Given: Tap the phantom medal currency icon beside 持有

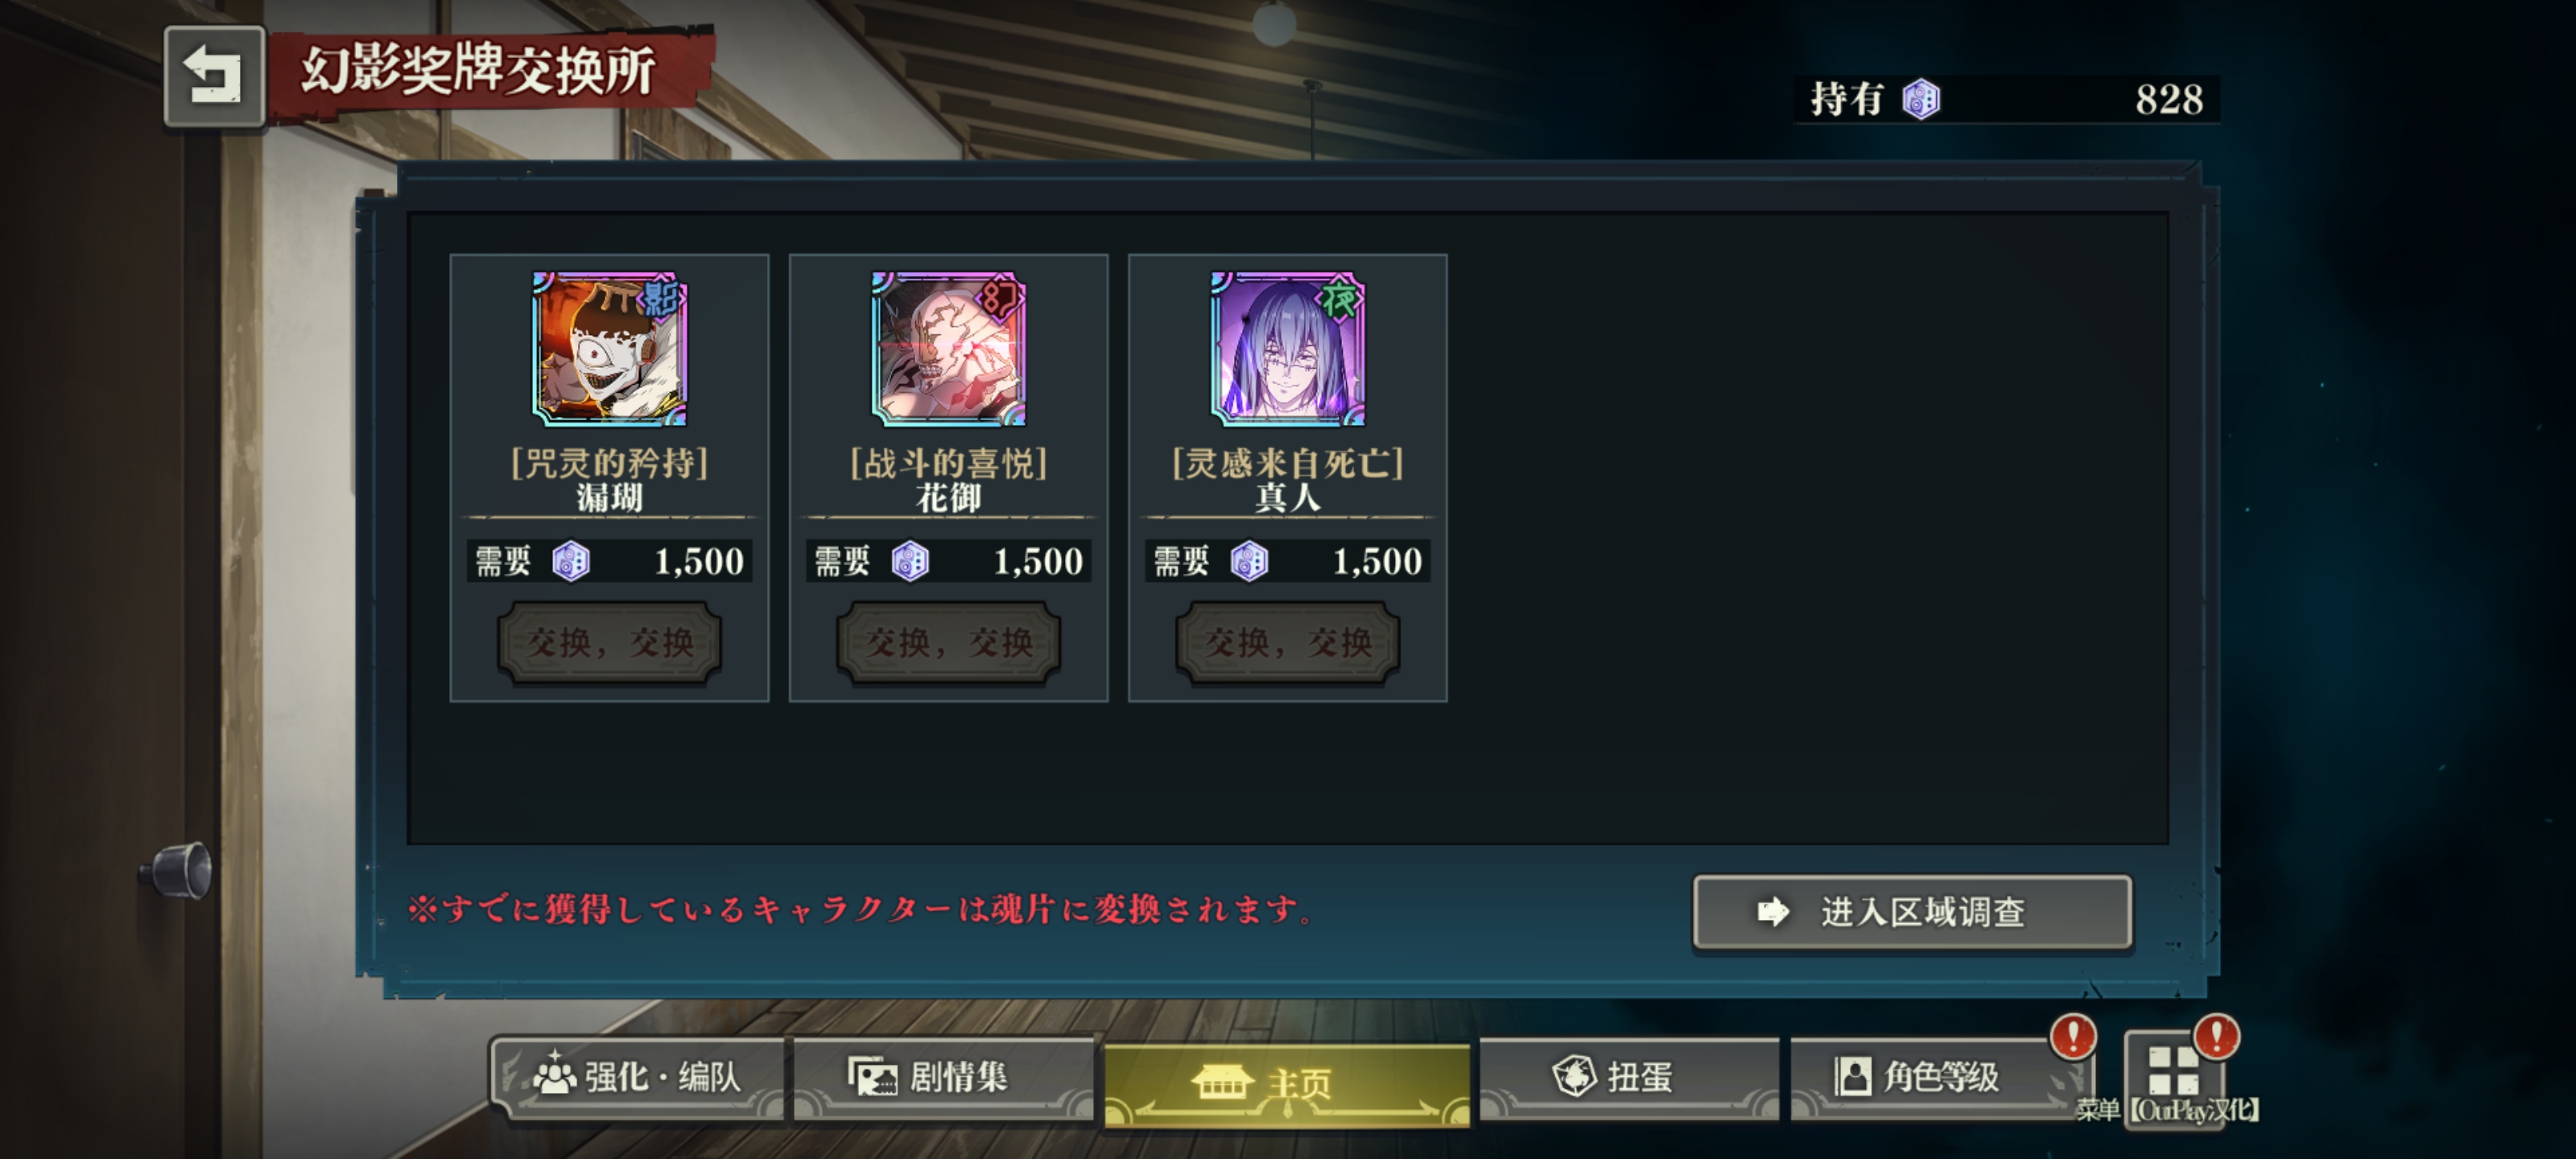Looking at the screenshot, I should tap(1921, 99).
